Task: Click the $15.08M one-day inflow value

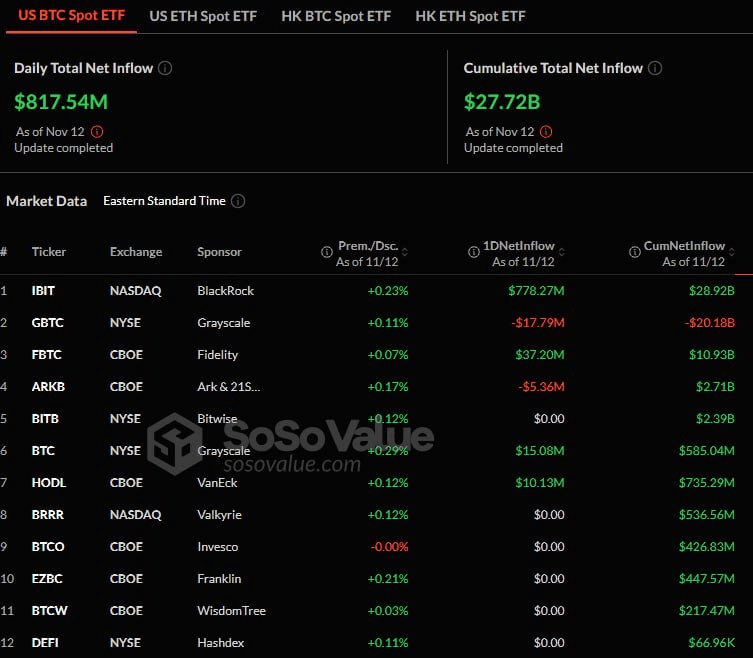Action: [x=540, y=451]
